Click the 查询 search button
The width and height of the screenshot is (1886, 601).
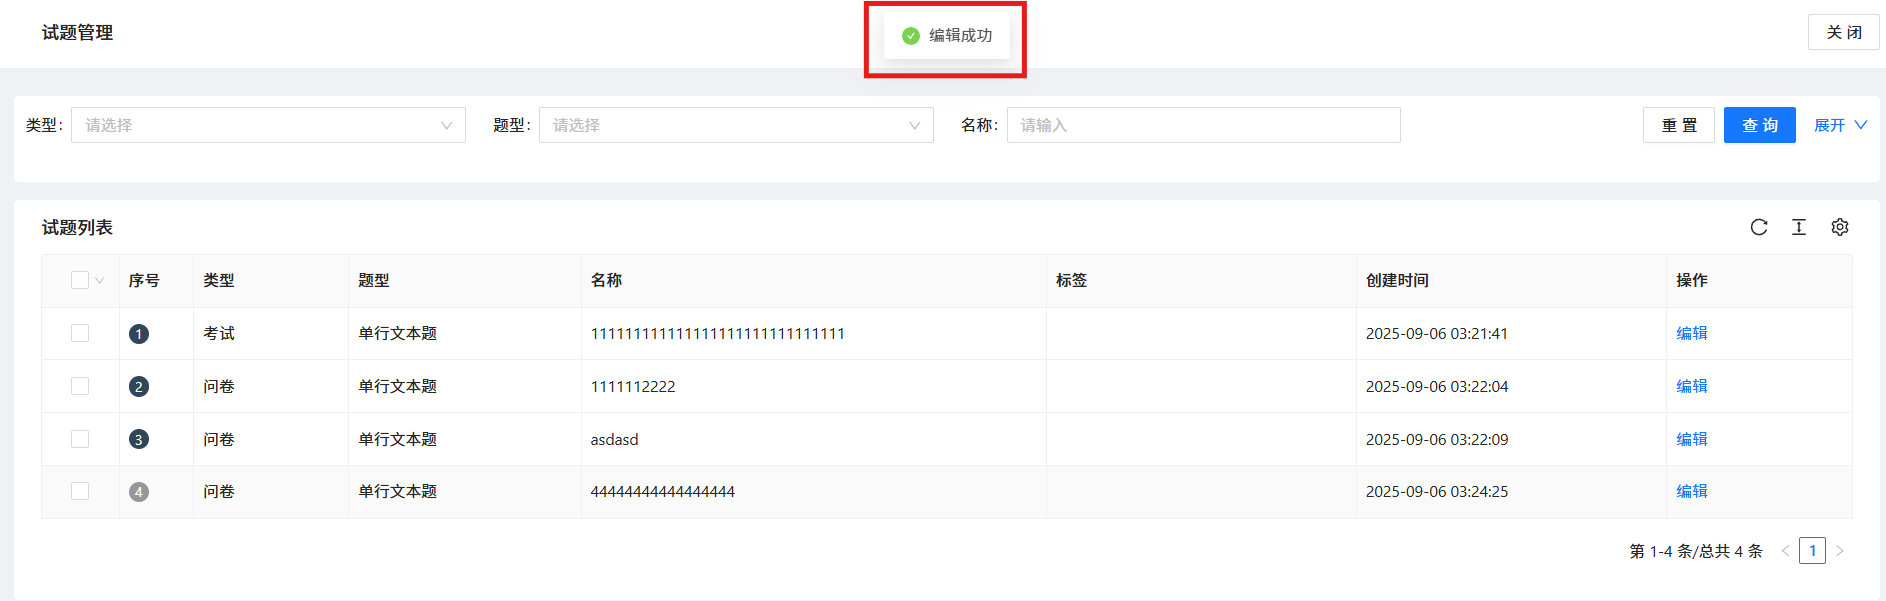click(1760, 125)
